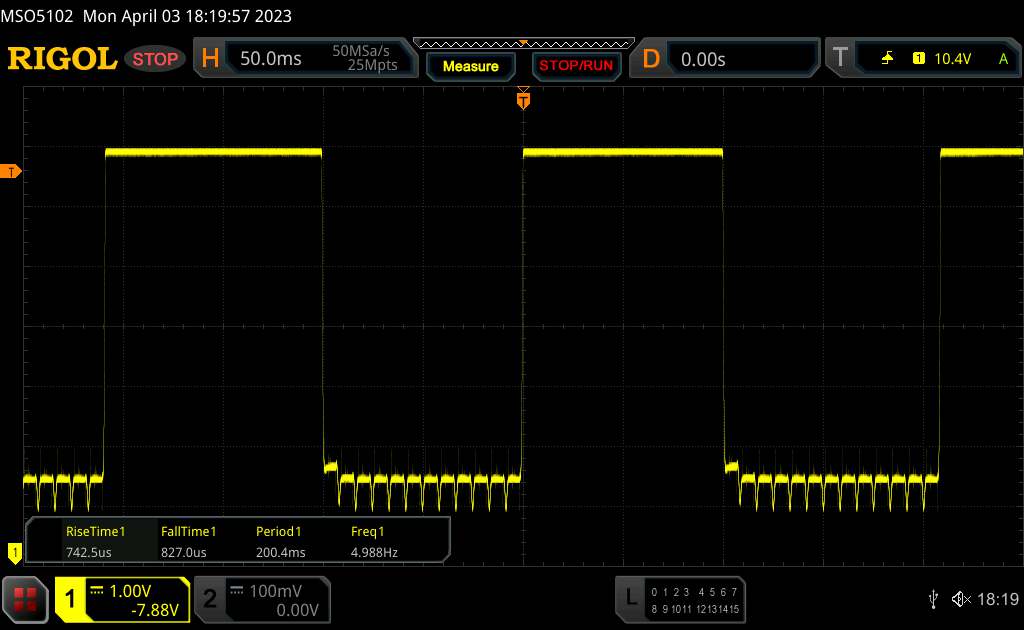Click the digital channels 0-15 indicator
The height and width of the screenshot is (630, 1024).
pos(694,601)
